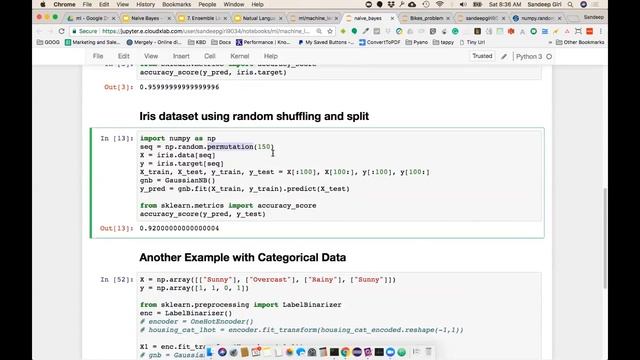Open the tappy bookmarks folder

pos(443,42)
